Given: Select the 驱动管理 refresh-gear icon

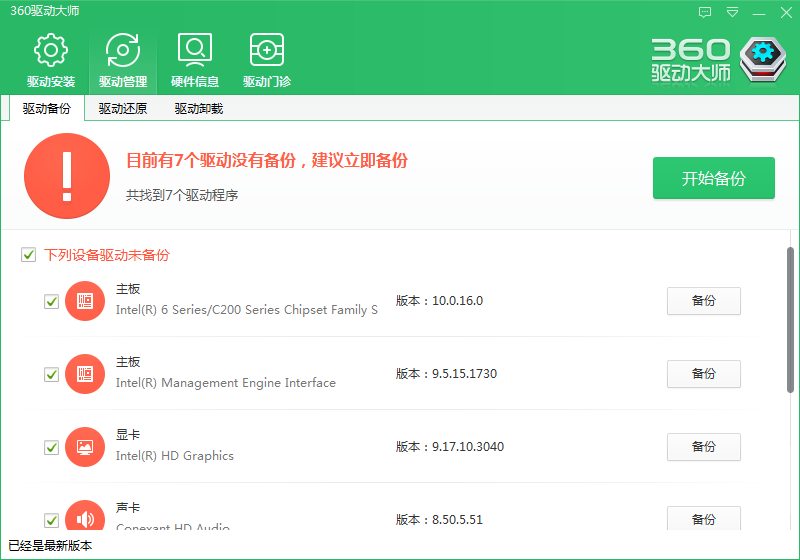Looking at the screenshot, I should pyautogui.click(x=123, y=50).
